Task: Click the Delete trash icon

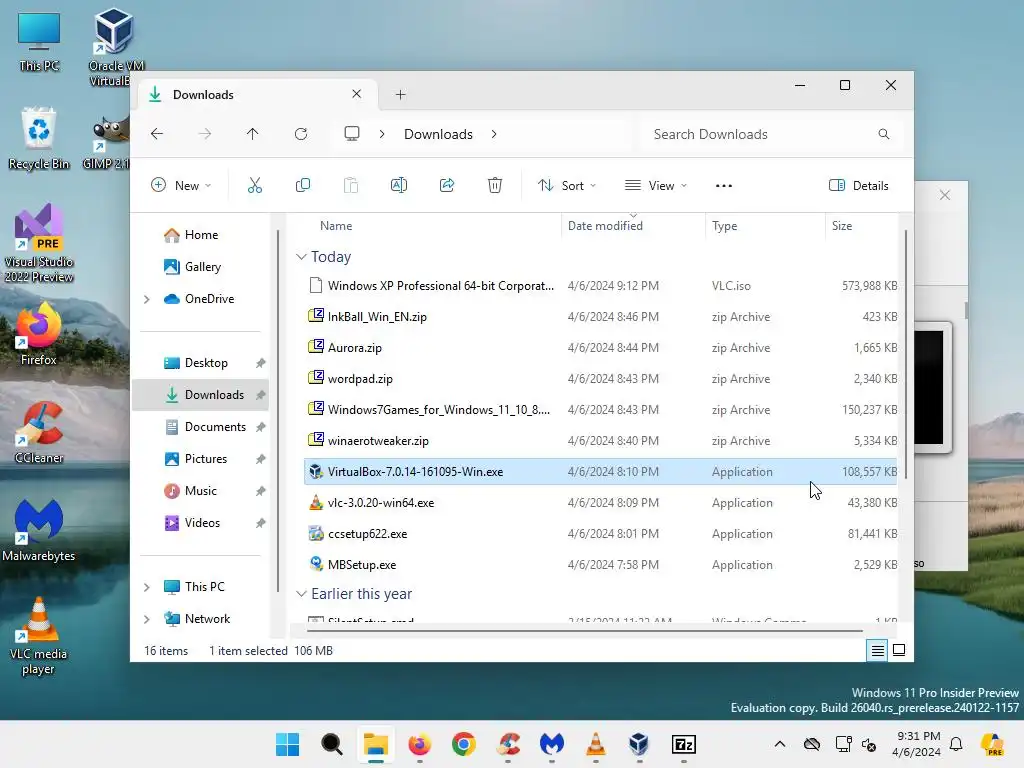Action: (495, 185)
